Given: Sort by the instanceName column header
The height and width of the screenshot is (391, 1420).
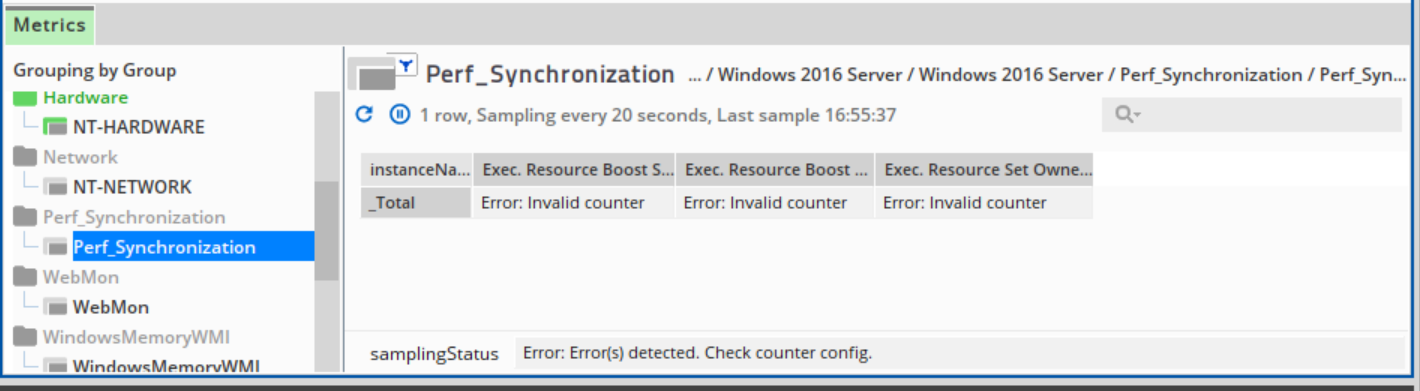Looking at the screenshot, I should pyautogui.click(x=416, y=170).
